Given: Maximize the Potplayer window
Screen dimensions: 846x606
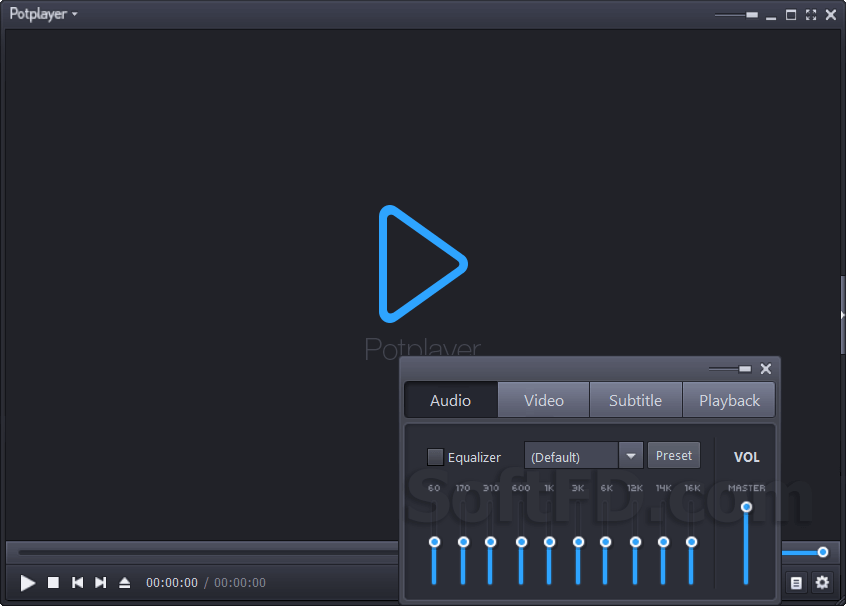Looking at the screenshot, I should (791, 15).
